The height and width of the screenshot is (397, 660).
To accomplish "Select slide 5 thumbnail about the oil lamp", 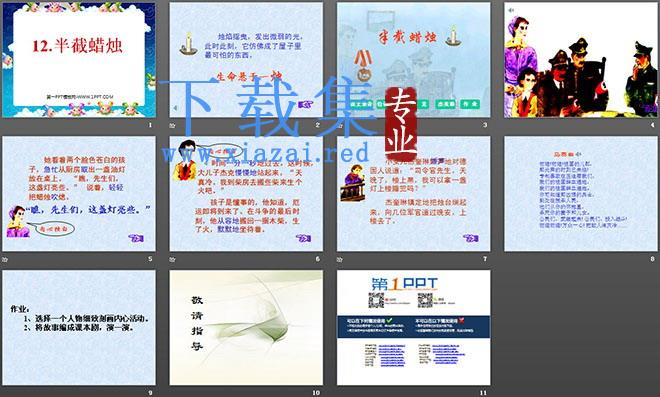I will click(x=79, y=194).
